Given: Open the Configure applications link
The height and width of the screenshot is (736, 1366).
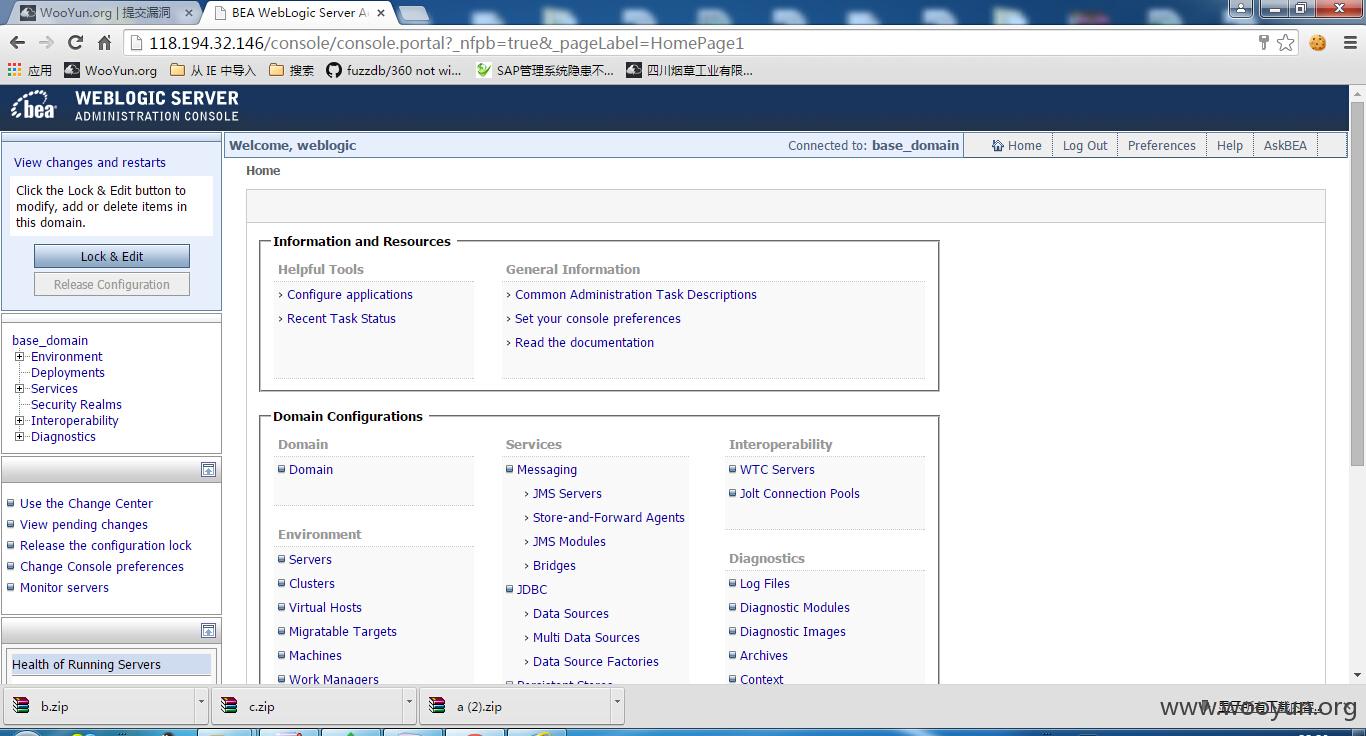Looking at the screenshot, I should (x=349, y=294).
